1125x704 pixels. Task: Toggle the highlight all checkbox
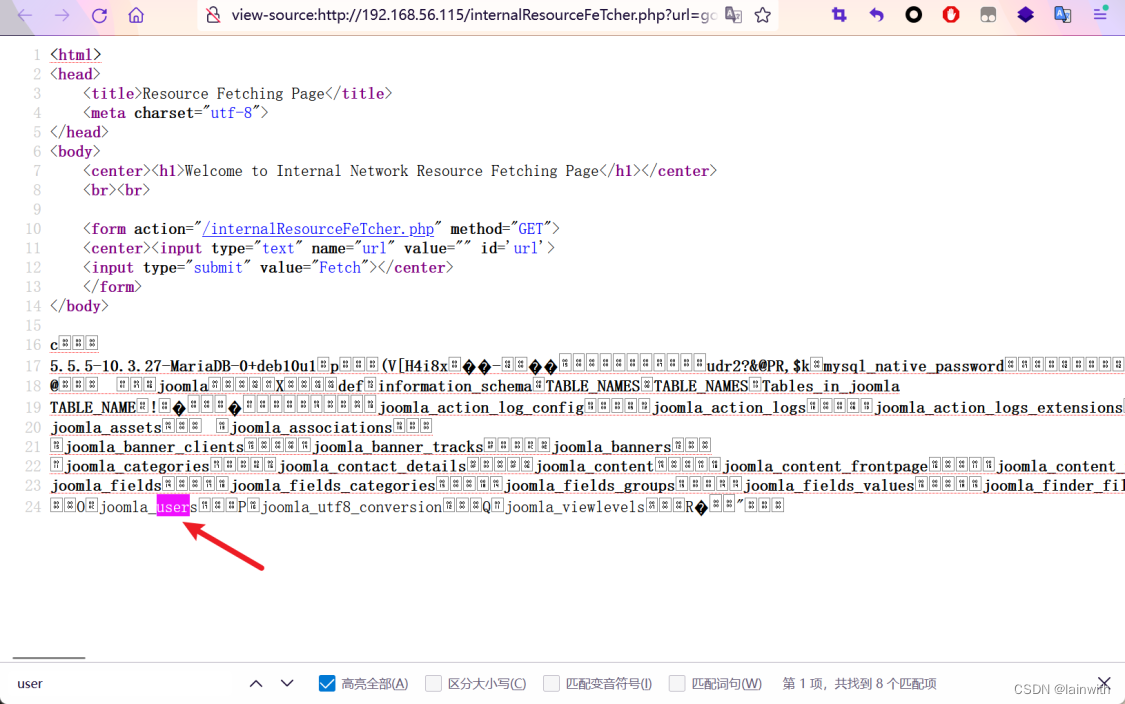[x=326, y=683]
